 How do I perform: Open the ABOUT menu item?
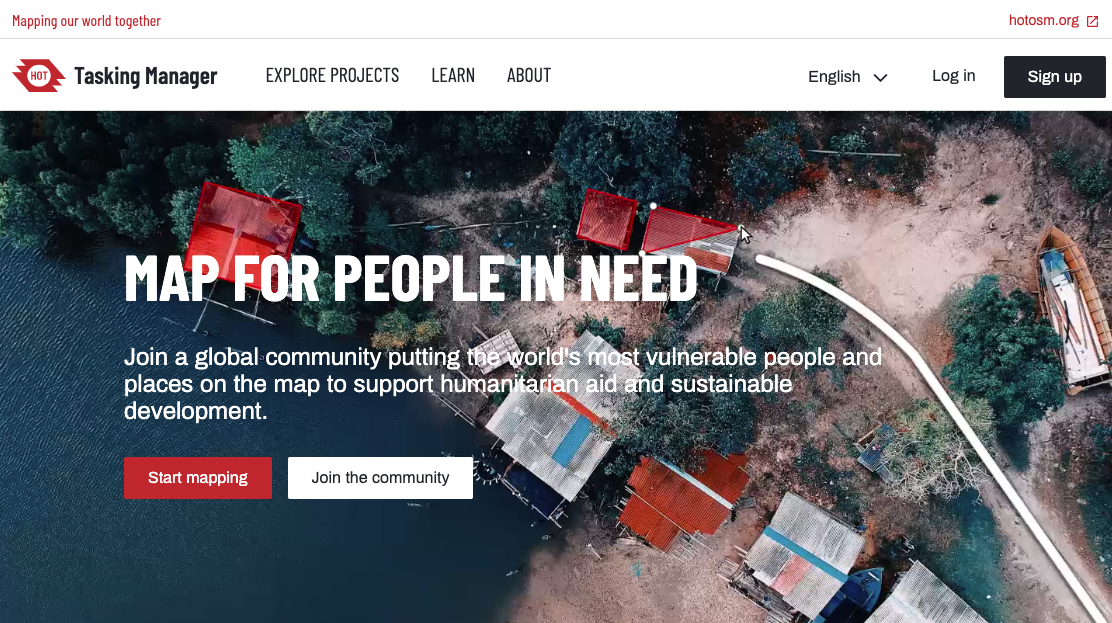click(529, 75)
